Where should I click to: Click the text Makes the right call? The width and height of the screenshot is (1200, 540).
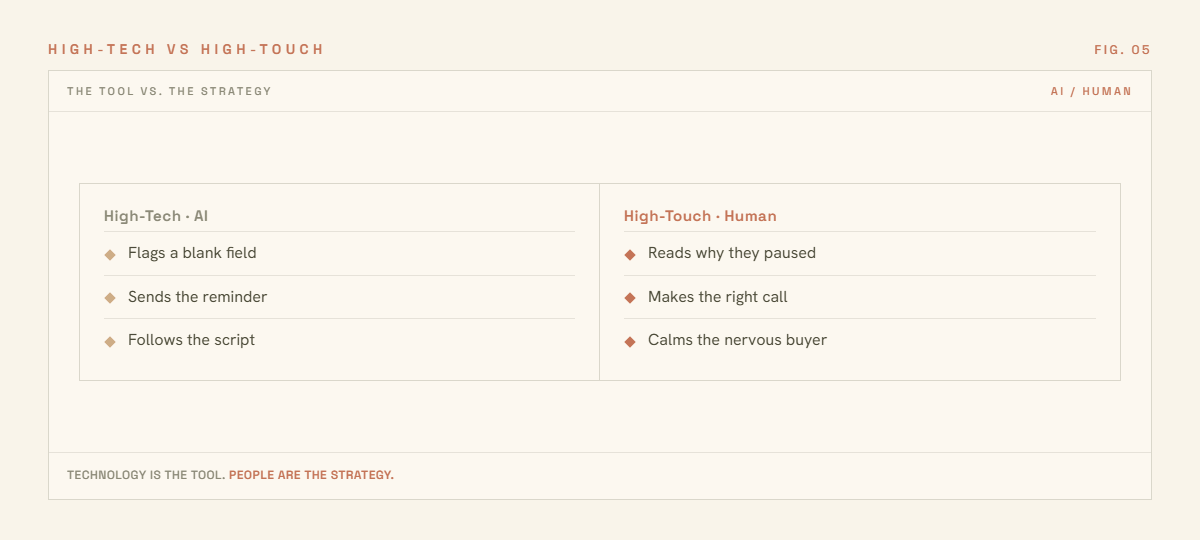(718, 297)
